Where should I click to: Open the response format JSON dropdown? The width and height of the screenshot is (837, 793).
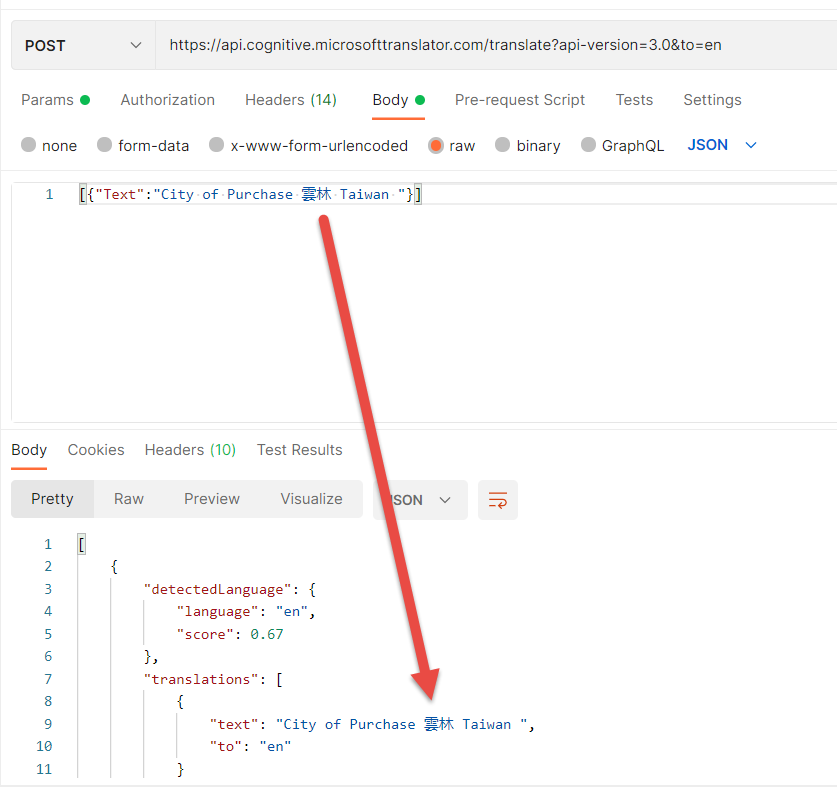[x=420, y=500]
